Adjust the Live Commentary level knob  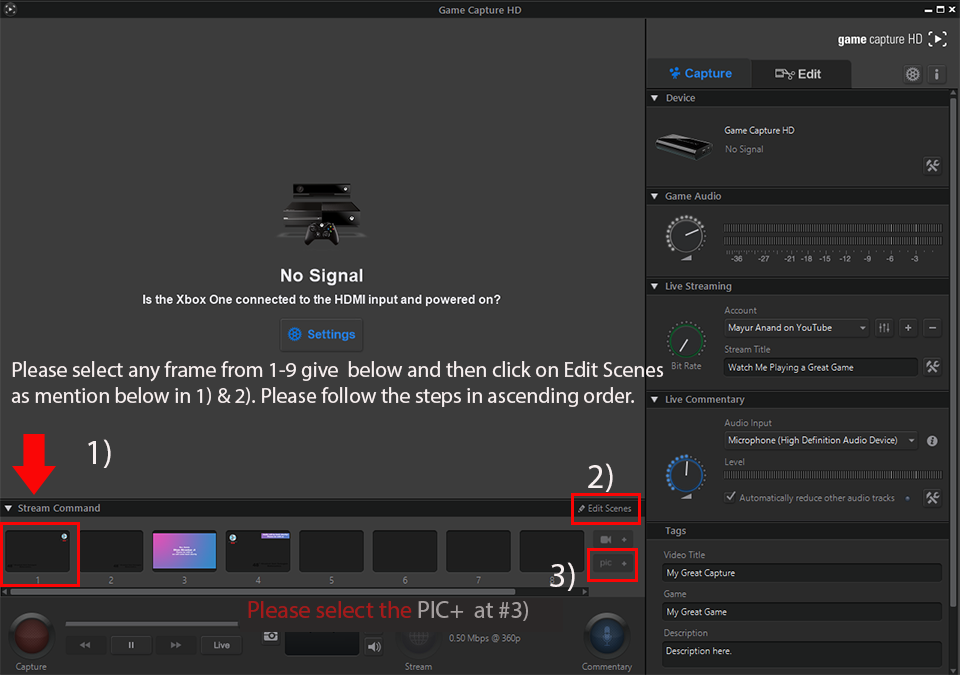point(686,474)
